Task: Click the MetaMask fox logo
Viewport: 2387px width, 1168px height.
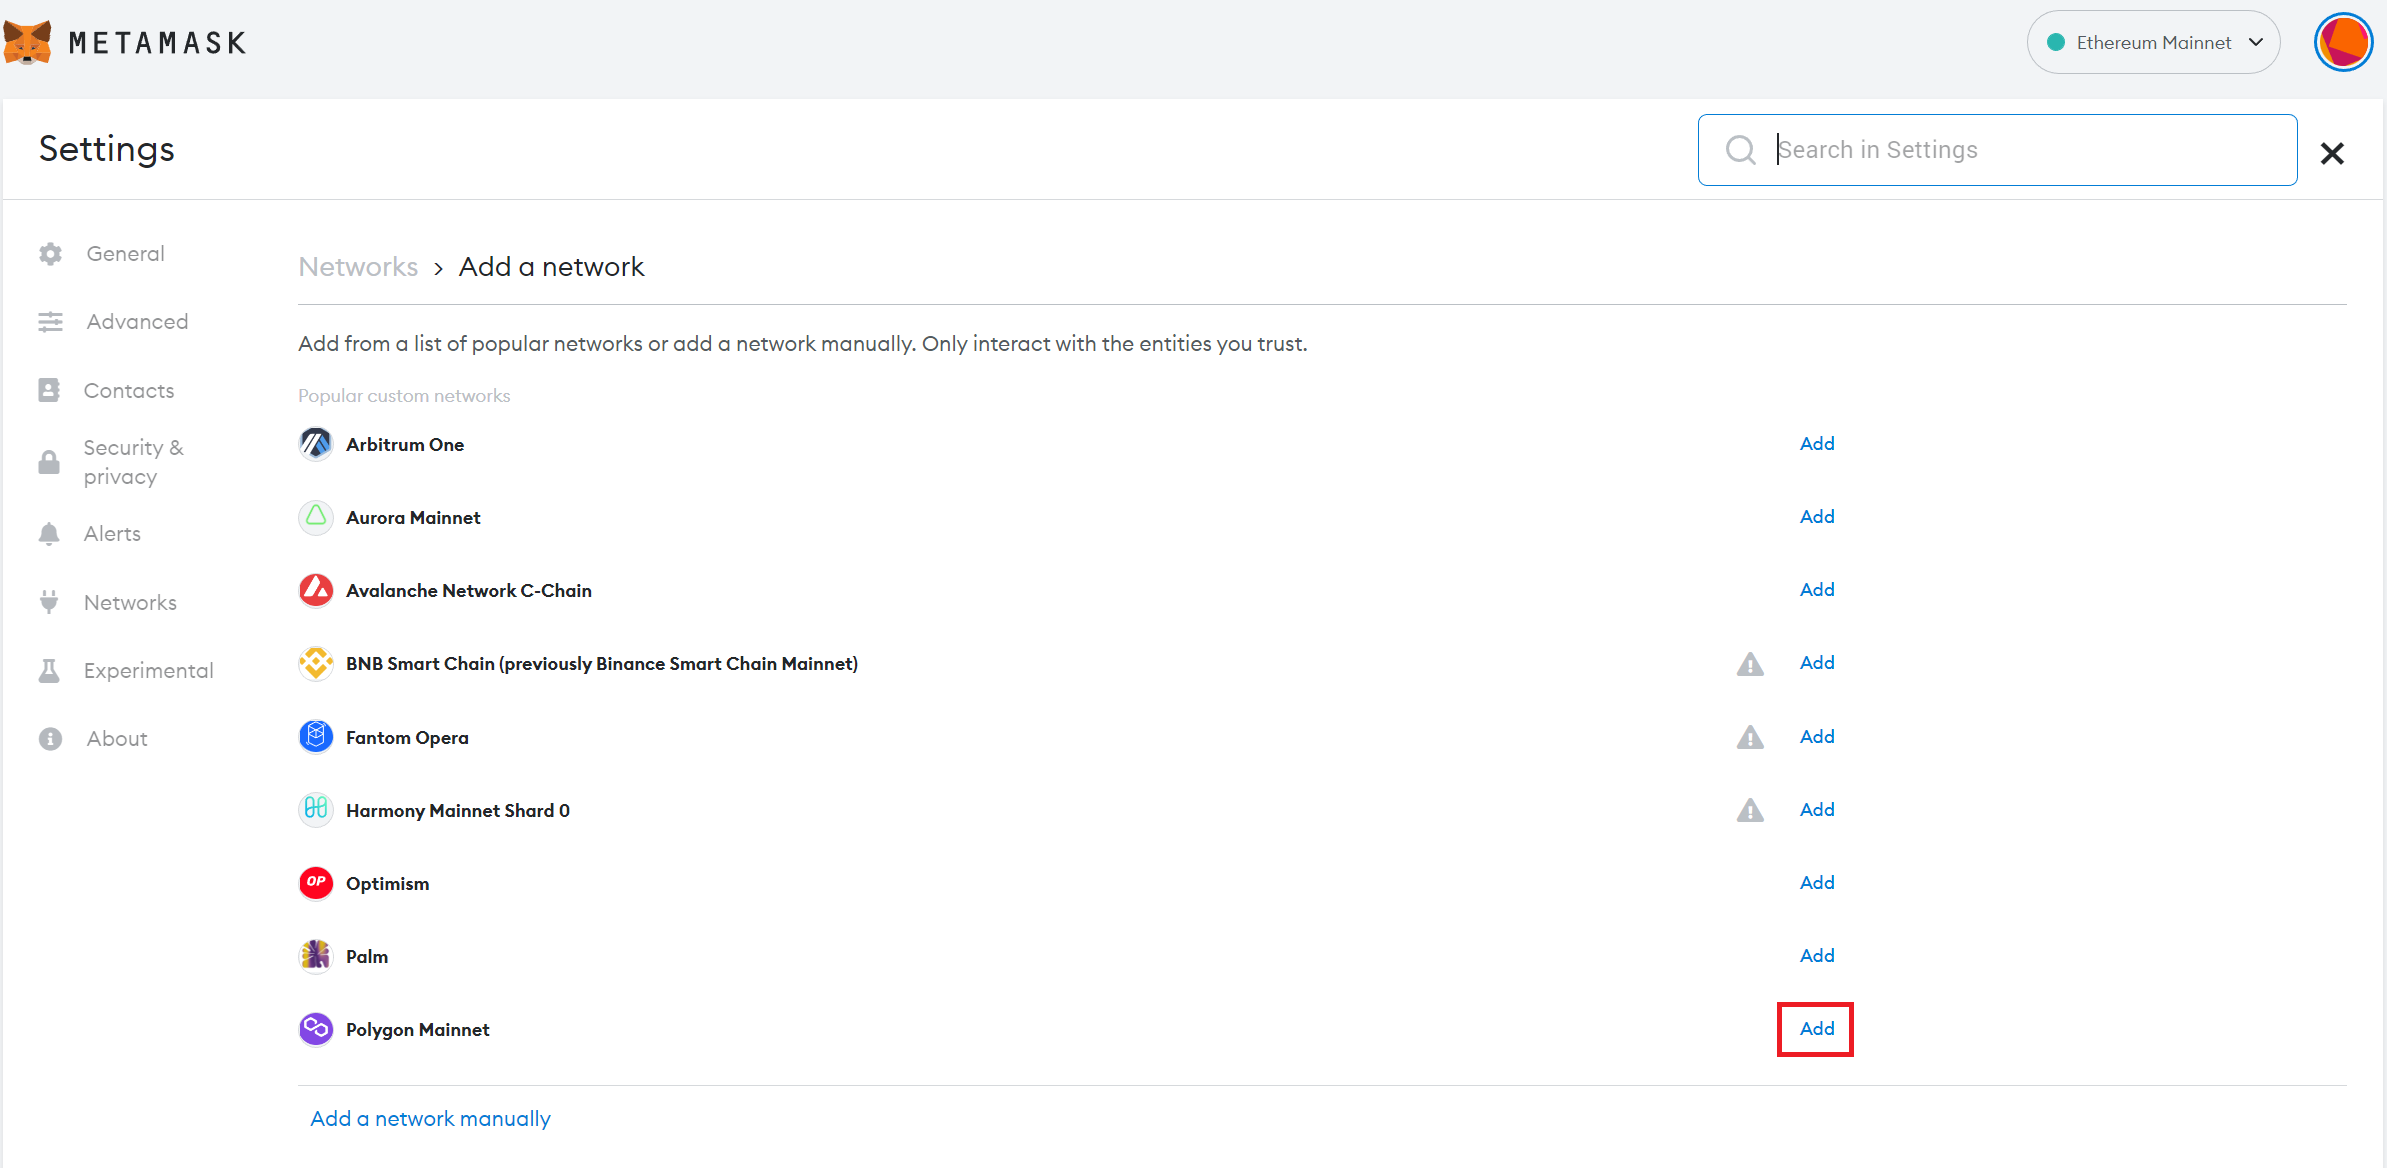Action: click(27, 42)
